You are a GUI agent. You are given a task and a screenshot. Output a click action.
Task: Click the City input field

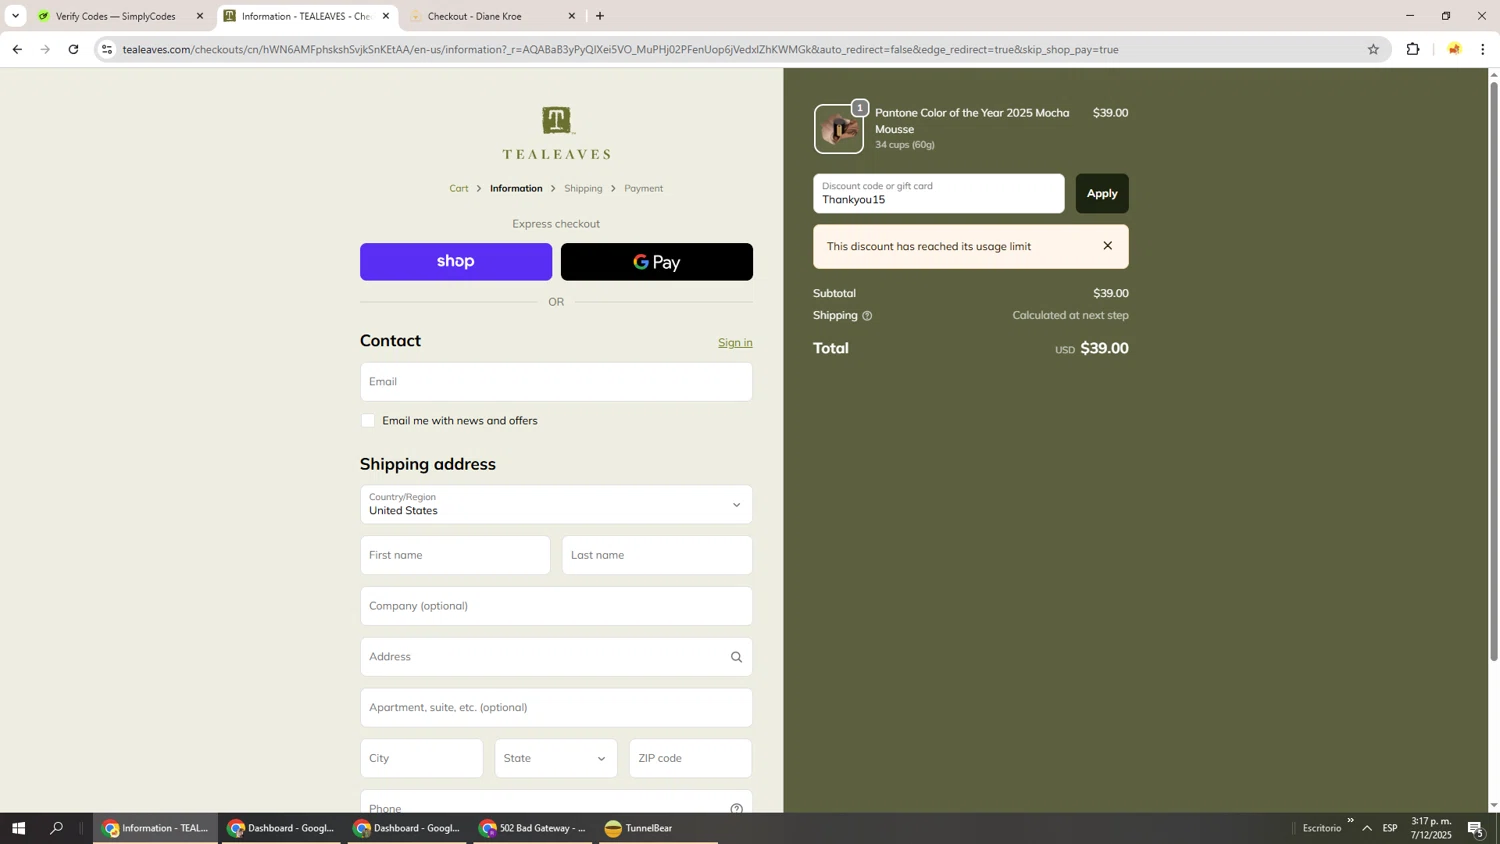point(421,758)
